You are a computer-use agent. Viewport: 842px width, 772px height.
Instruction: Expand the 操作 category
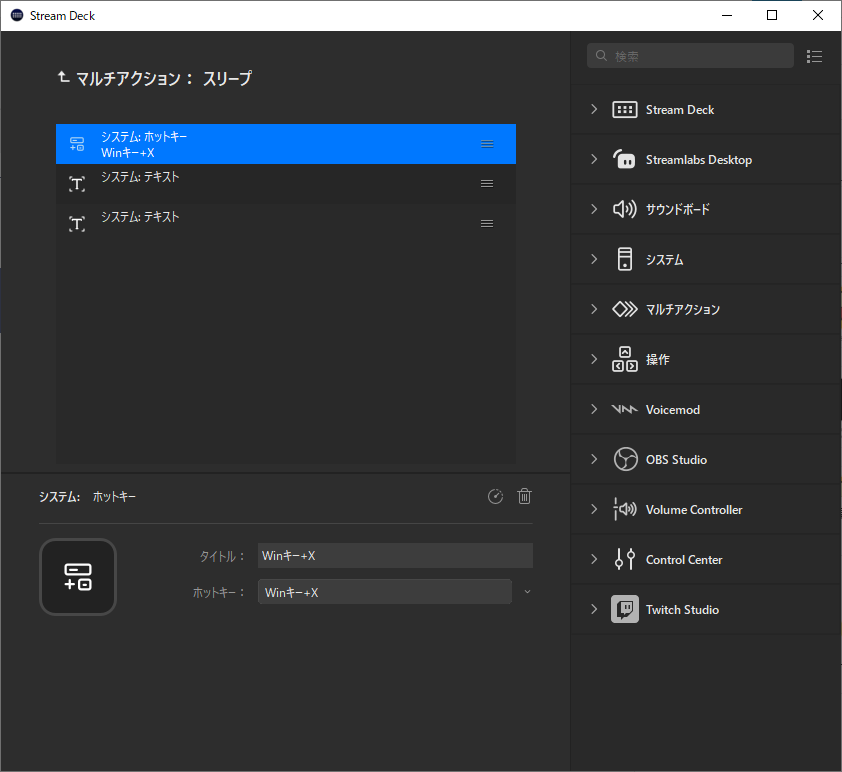[x=594, y=359]
